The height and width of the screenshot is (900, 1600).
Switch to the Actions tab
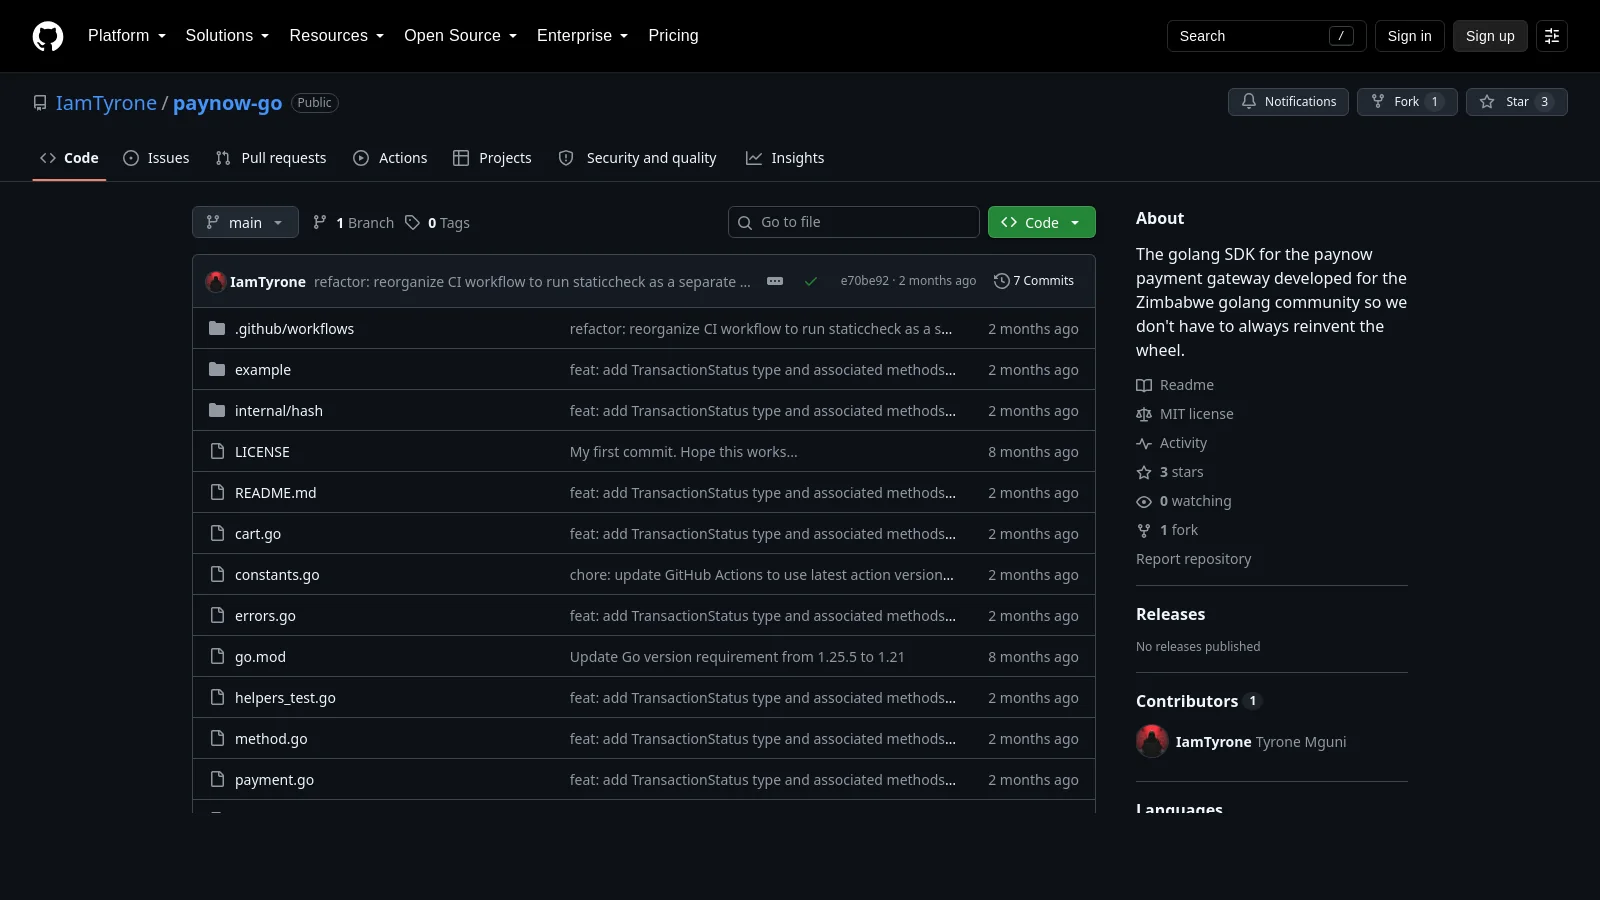click(390, 158)
